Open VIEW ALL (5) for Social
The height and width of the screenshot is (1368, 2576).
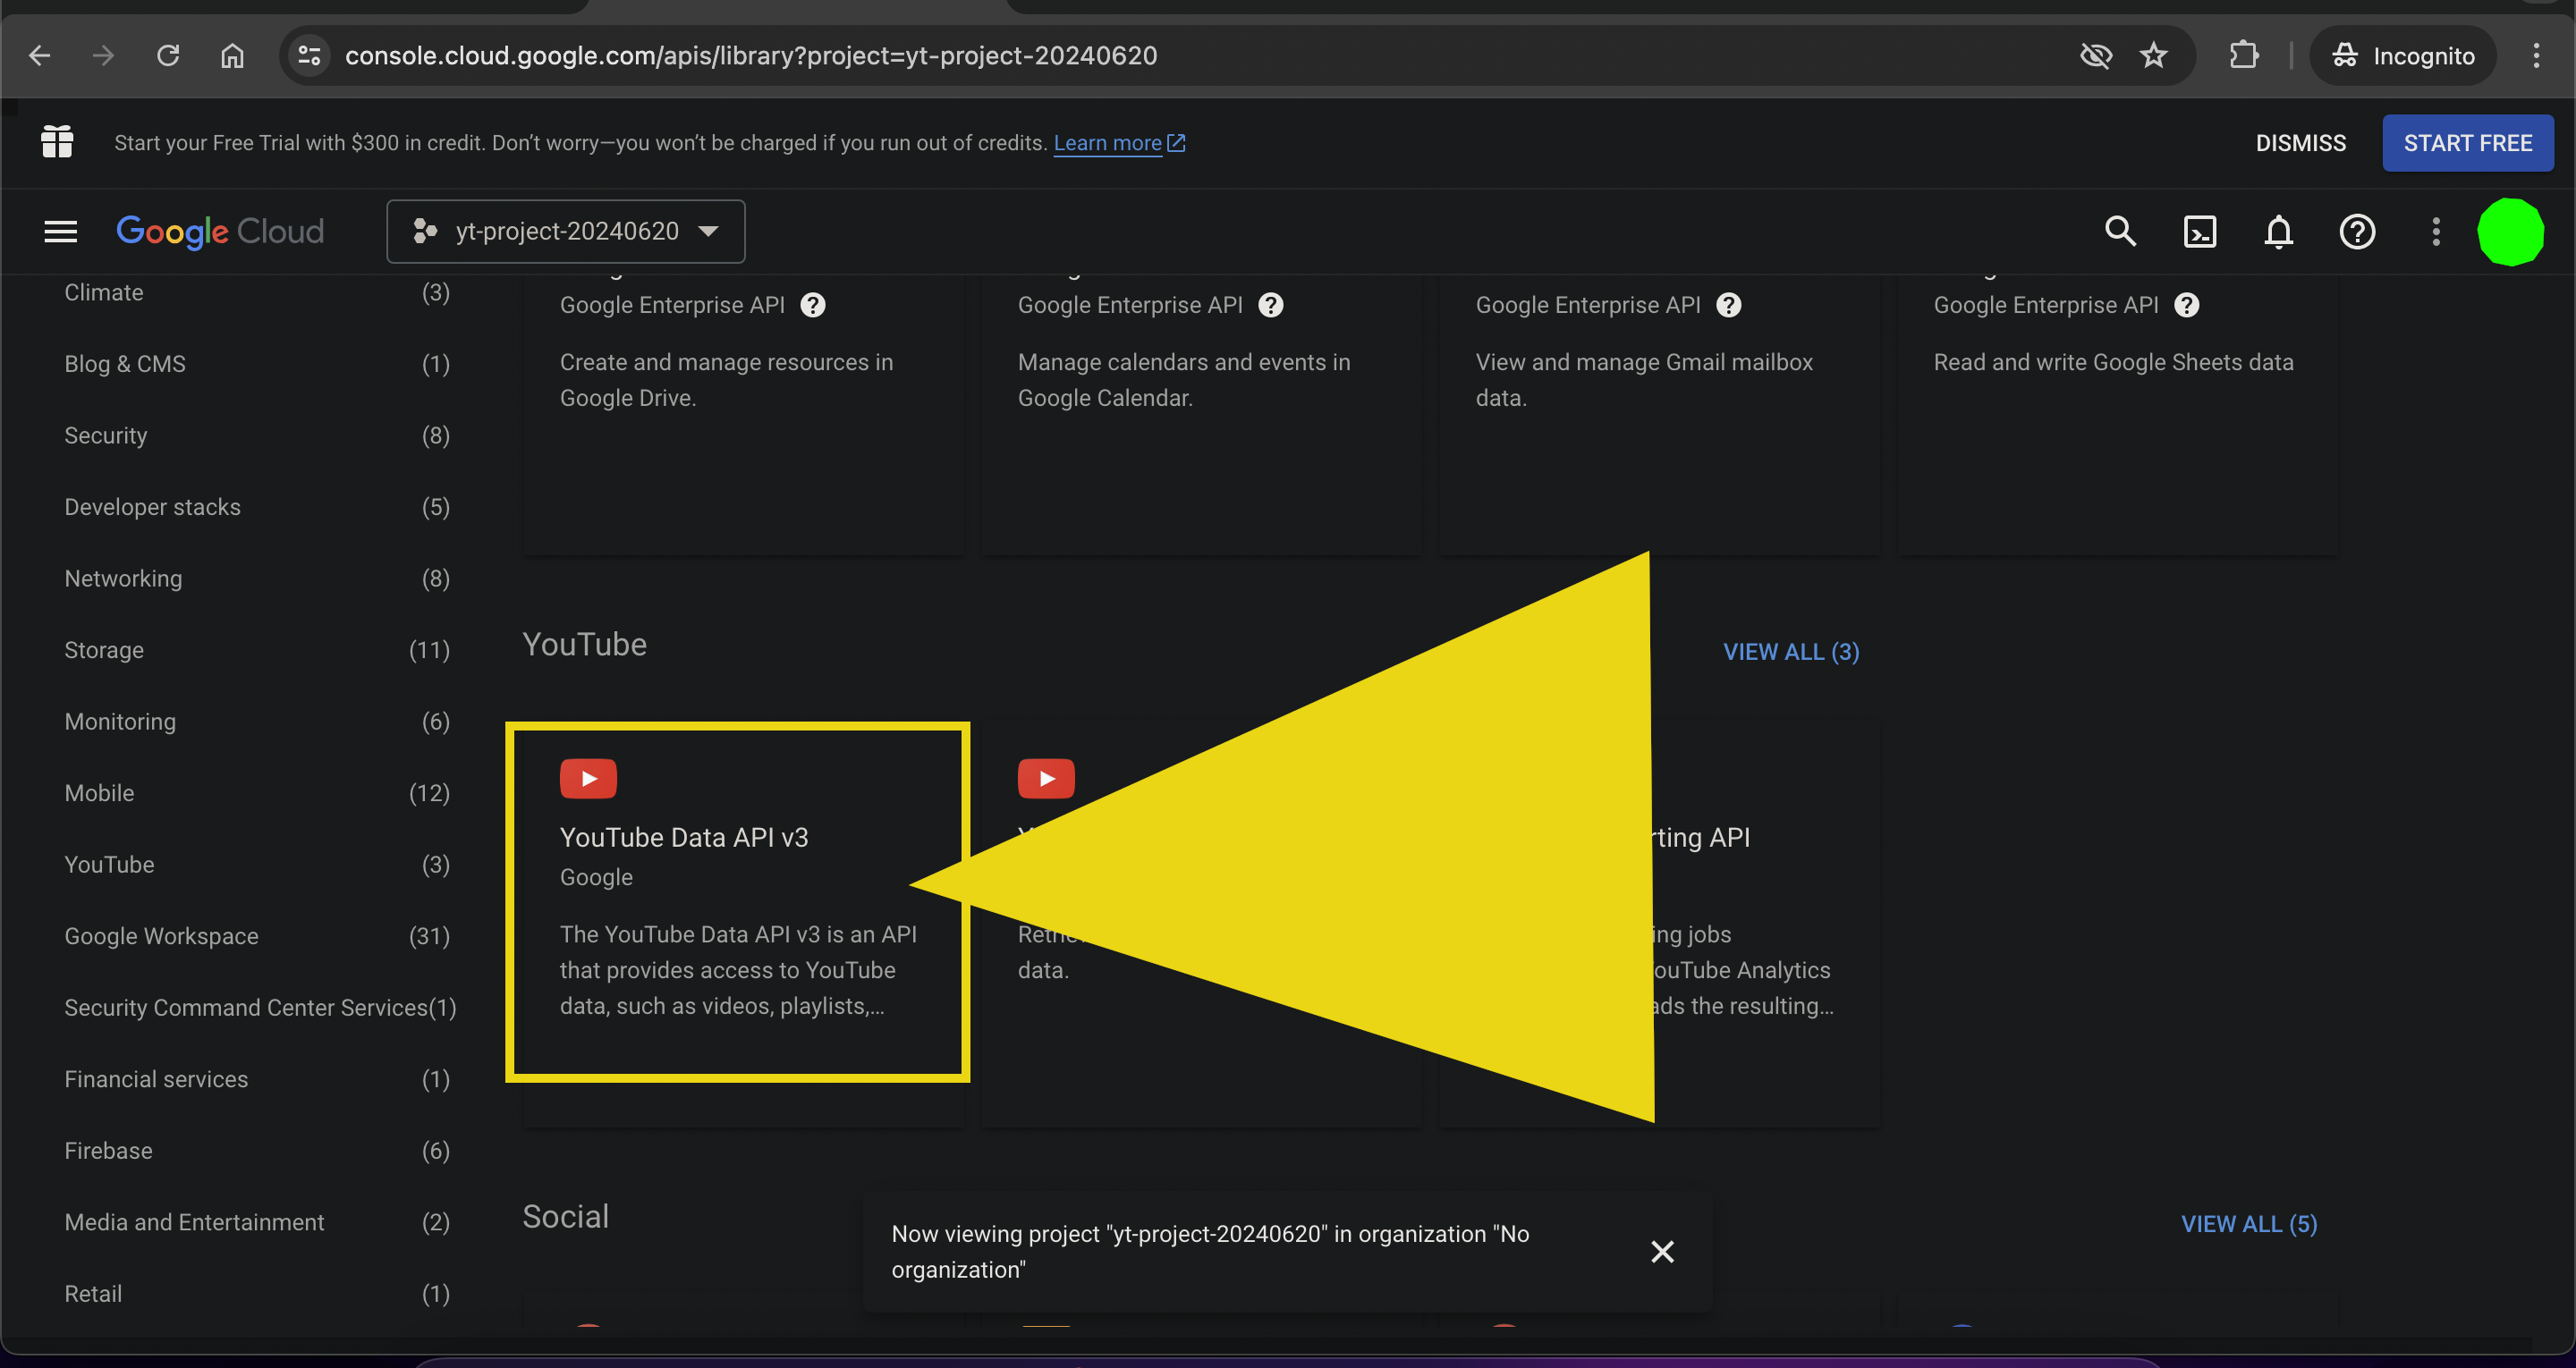pos(2249,1224)
